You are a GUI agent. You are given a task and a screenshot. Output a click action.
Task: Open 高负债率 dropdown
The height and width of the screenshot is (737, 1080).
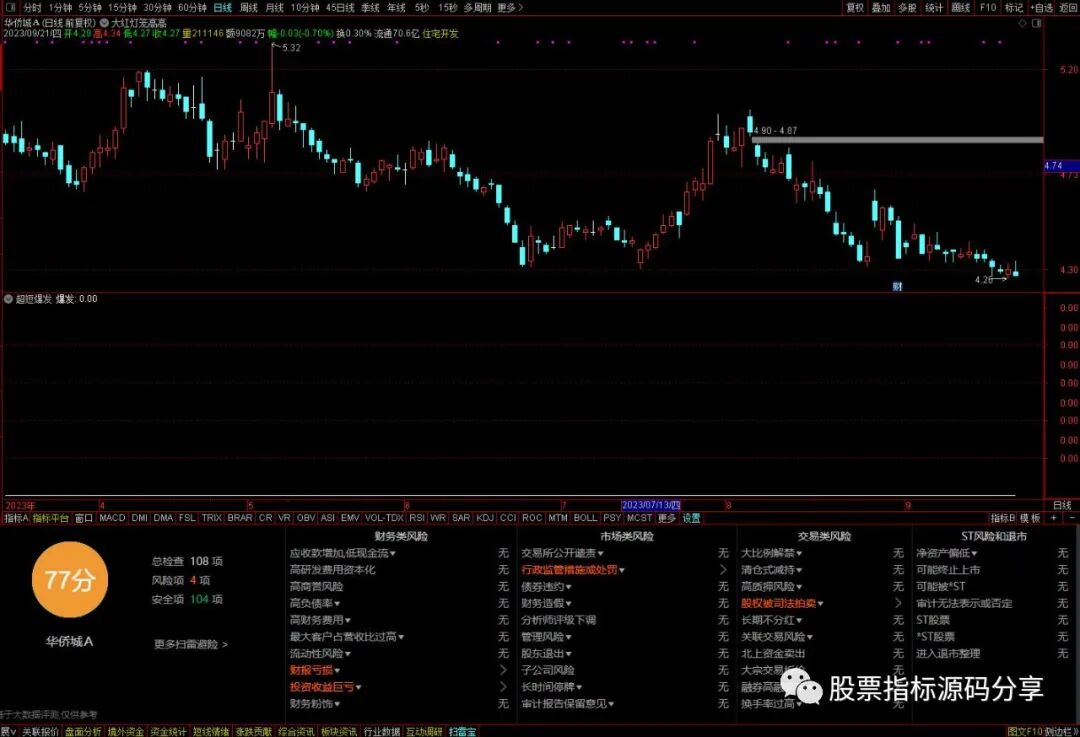pyautogui.click(x=314, y=603)
